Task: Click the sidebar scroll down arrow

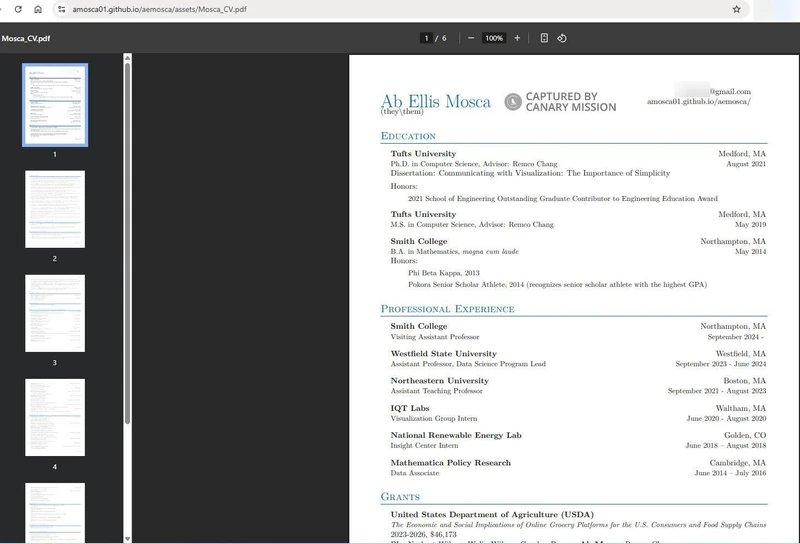Action: point(128,539)
